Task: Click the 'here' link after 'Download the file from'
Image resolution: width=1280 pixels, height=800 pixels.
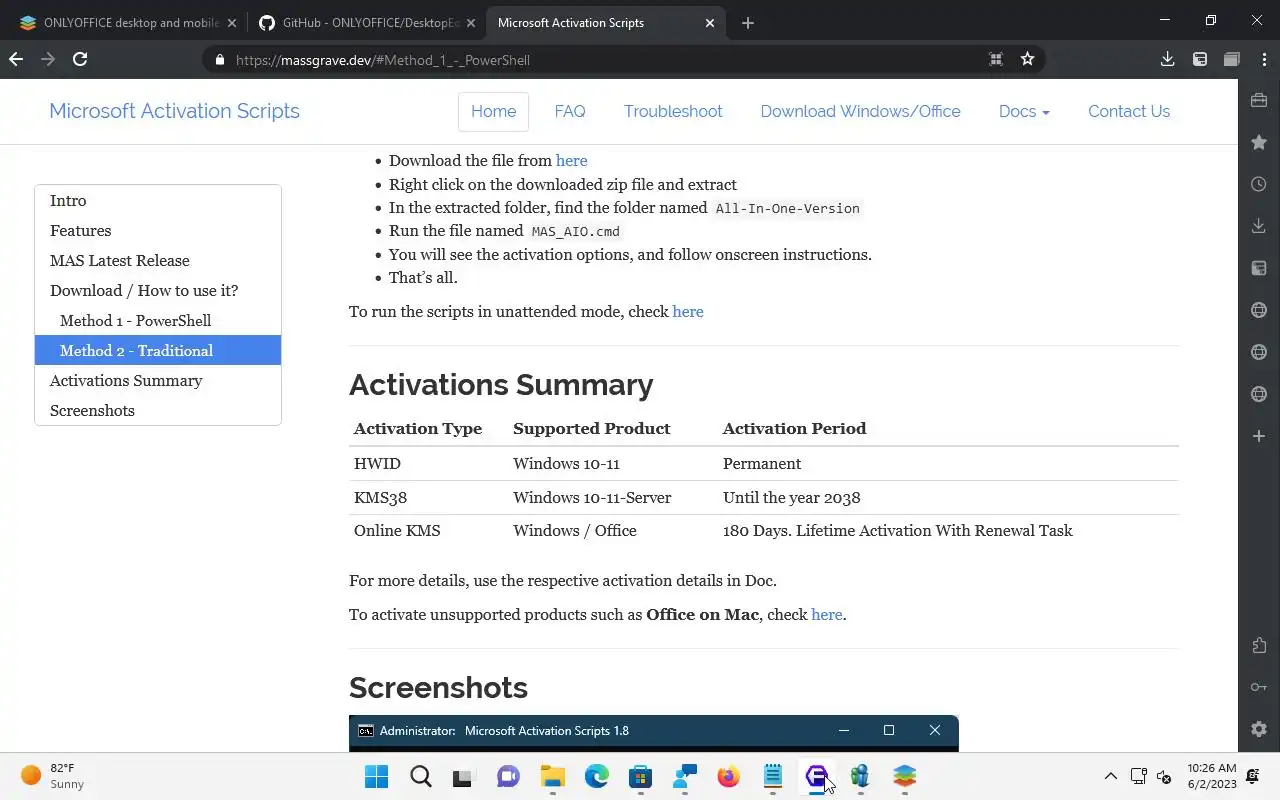Action: [571, 160]
